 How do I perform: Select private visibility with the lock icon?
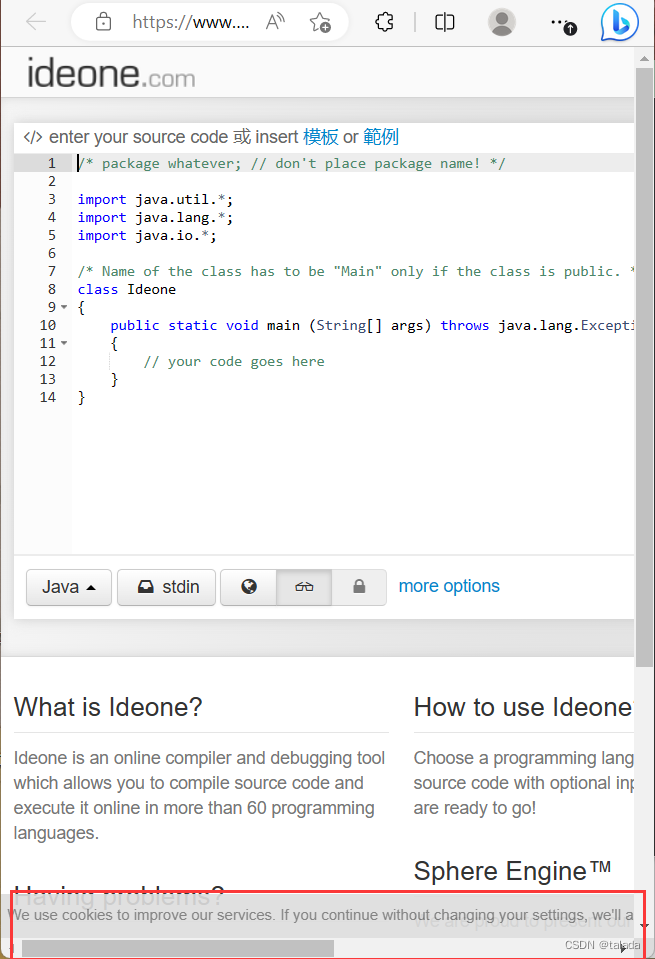pos(359,587)
